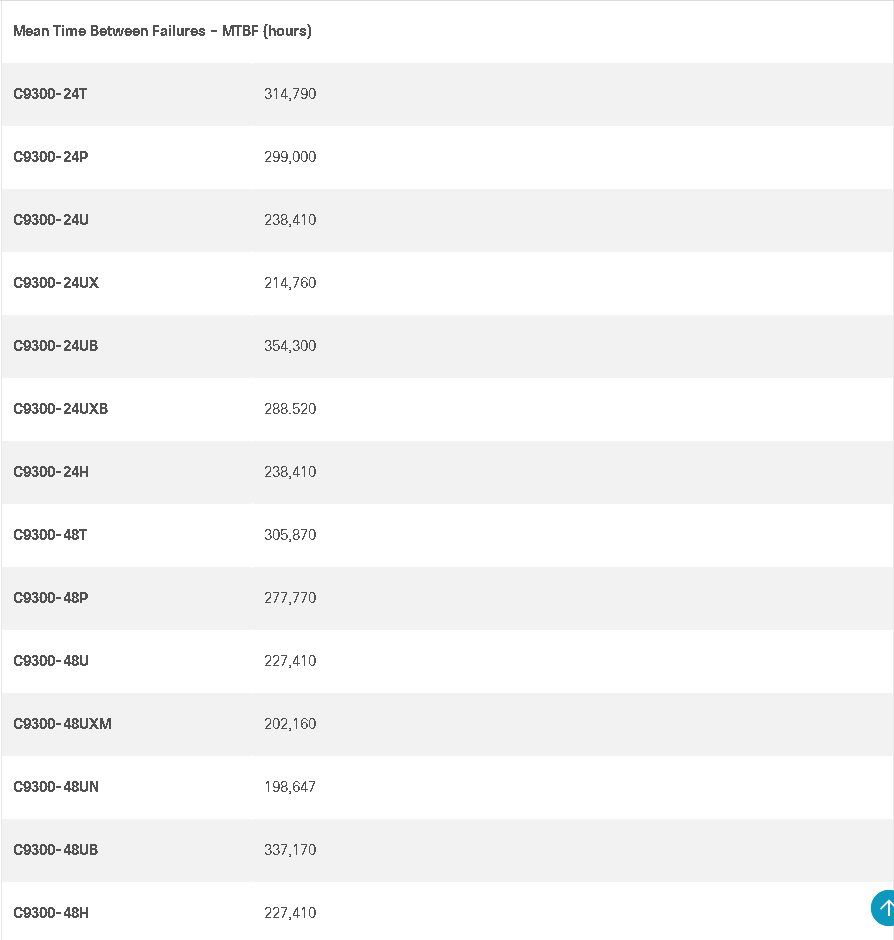Click the 354,300 hours value
This screenshot has height=940, width=894.
pyautogui.click(x=290, y=346)
